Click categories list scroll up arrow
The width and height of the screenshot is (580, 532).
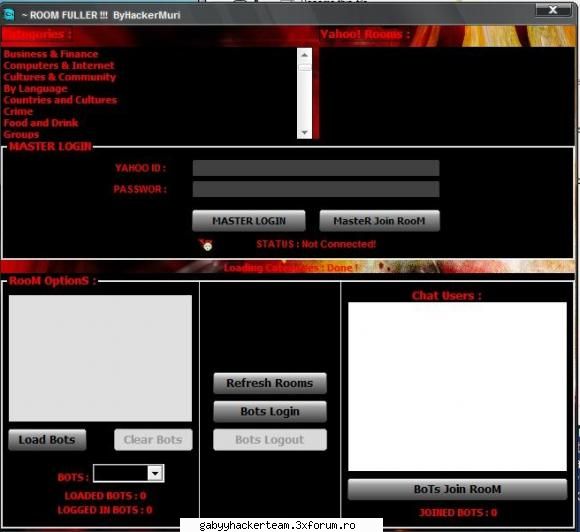point(304,55)
